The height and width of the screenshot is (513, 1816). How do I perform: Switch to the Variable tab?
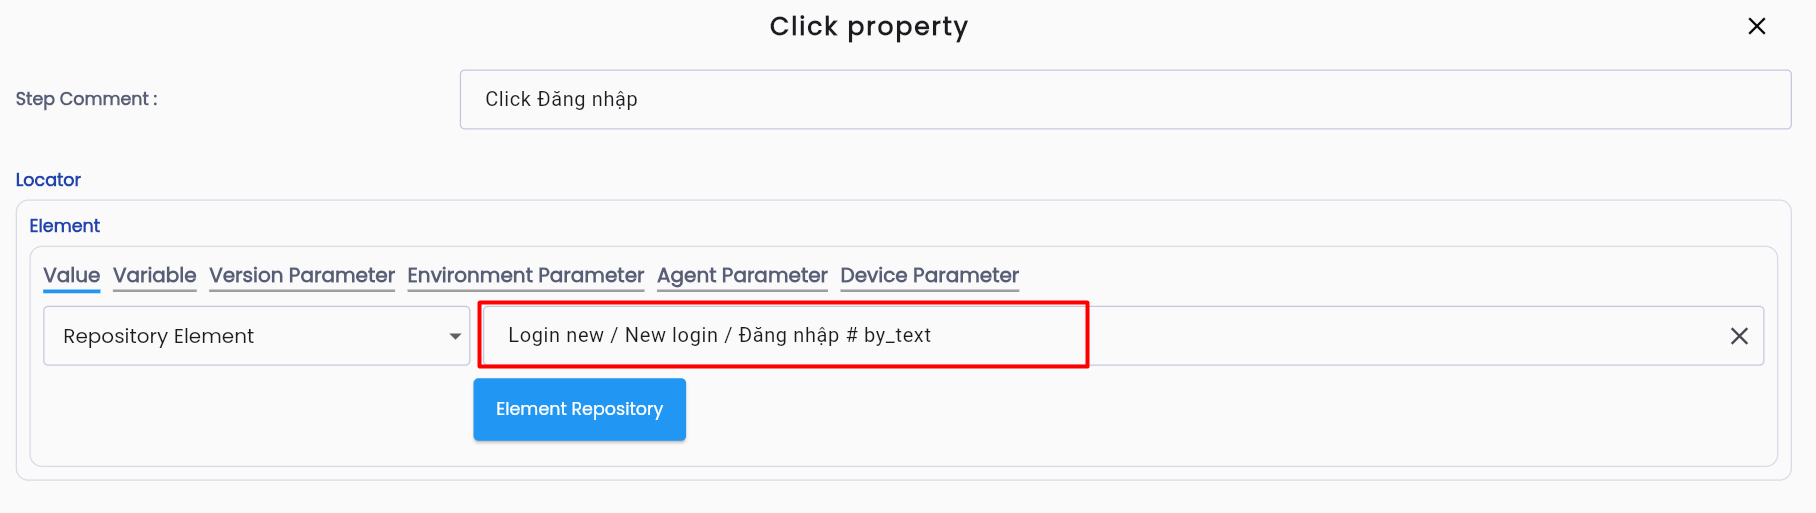tap(154, 276)
